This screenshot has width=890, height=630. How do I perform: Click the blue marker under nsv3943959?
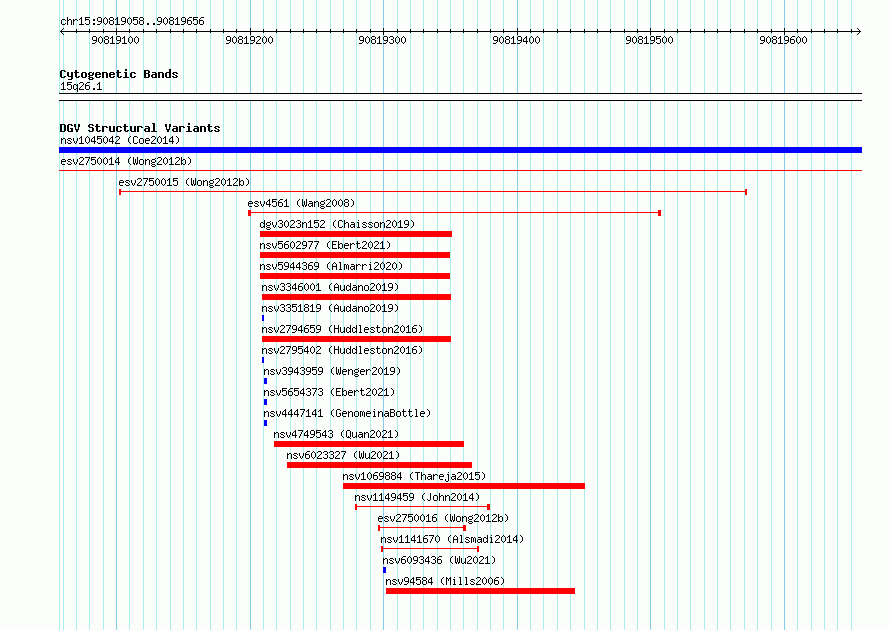(x=265, y=381)
